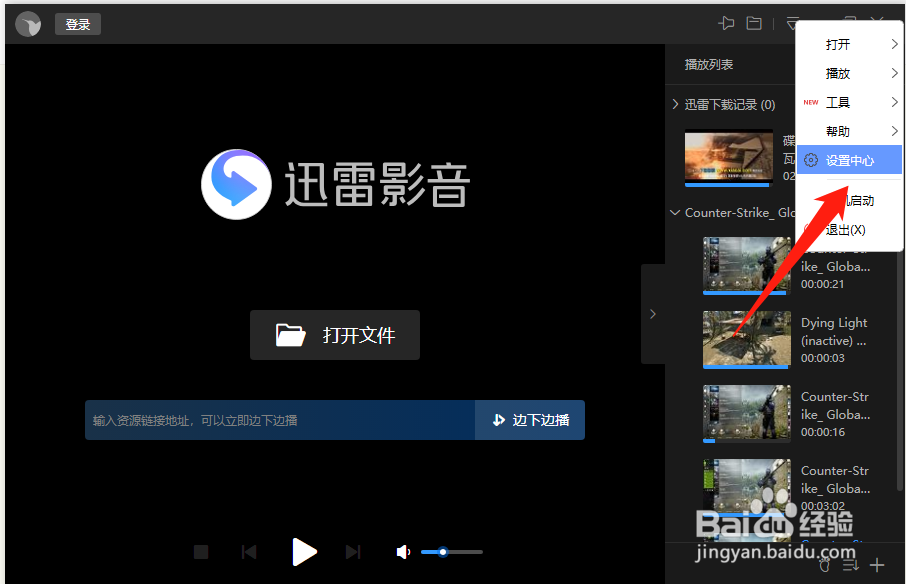Open the Counter-Strike 00:00:16 thumbnail

click(x=747, y=413)
